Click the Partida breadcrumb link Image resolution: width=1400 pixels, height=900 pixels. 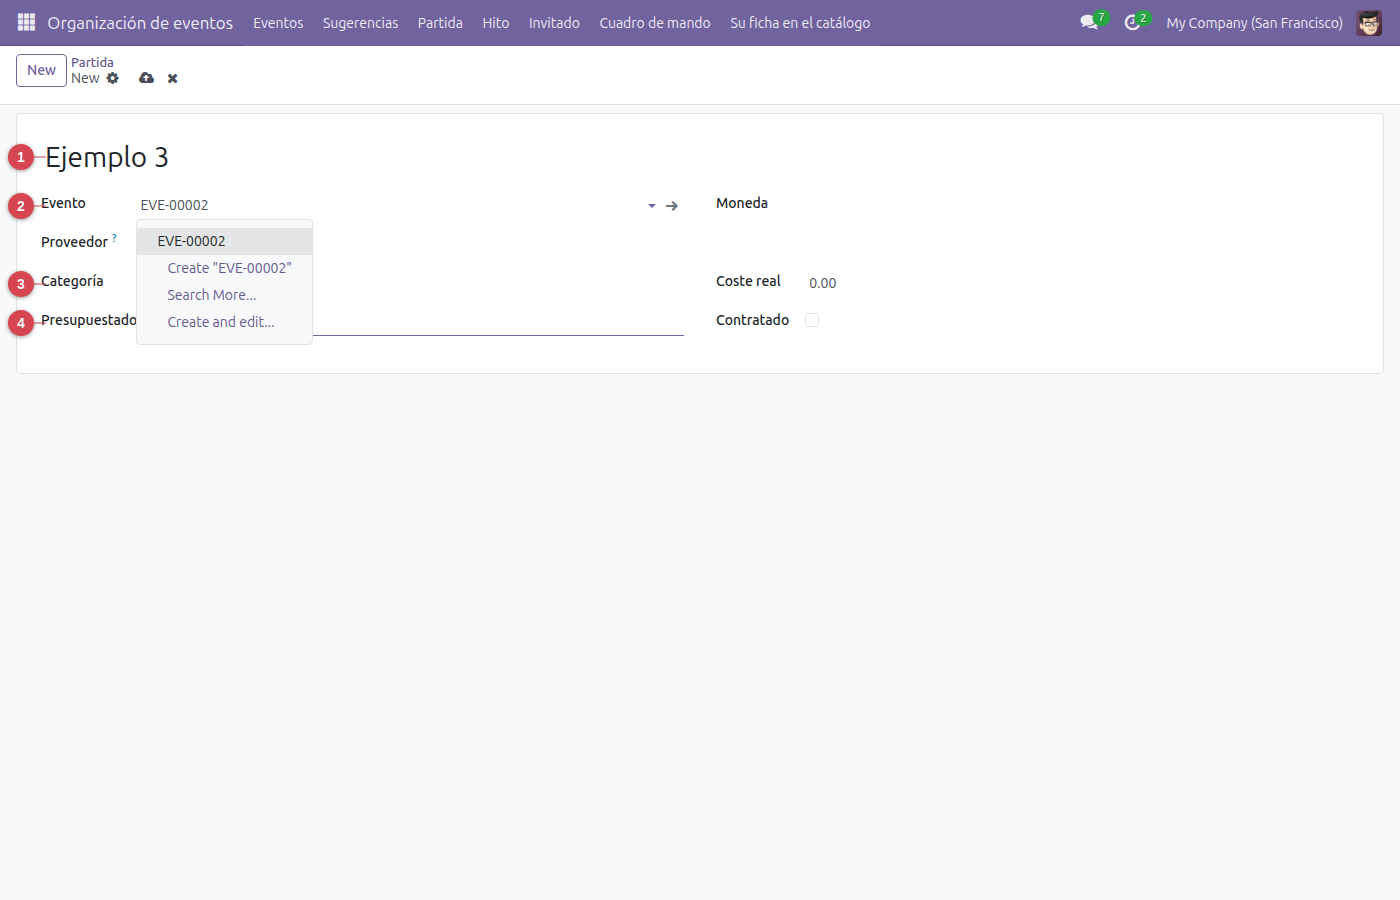tap(92, 62)
